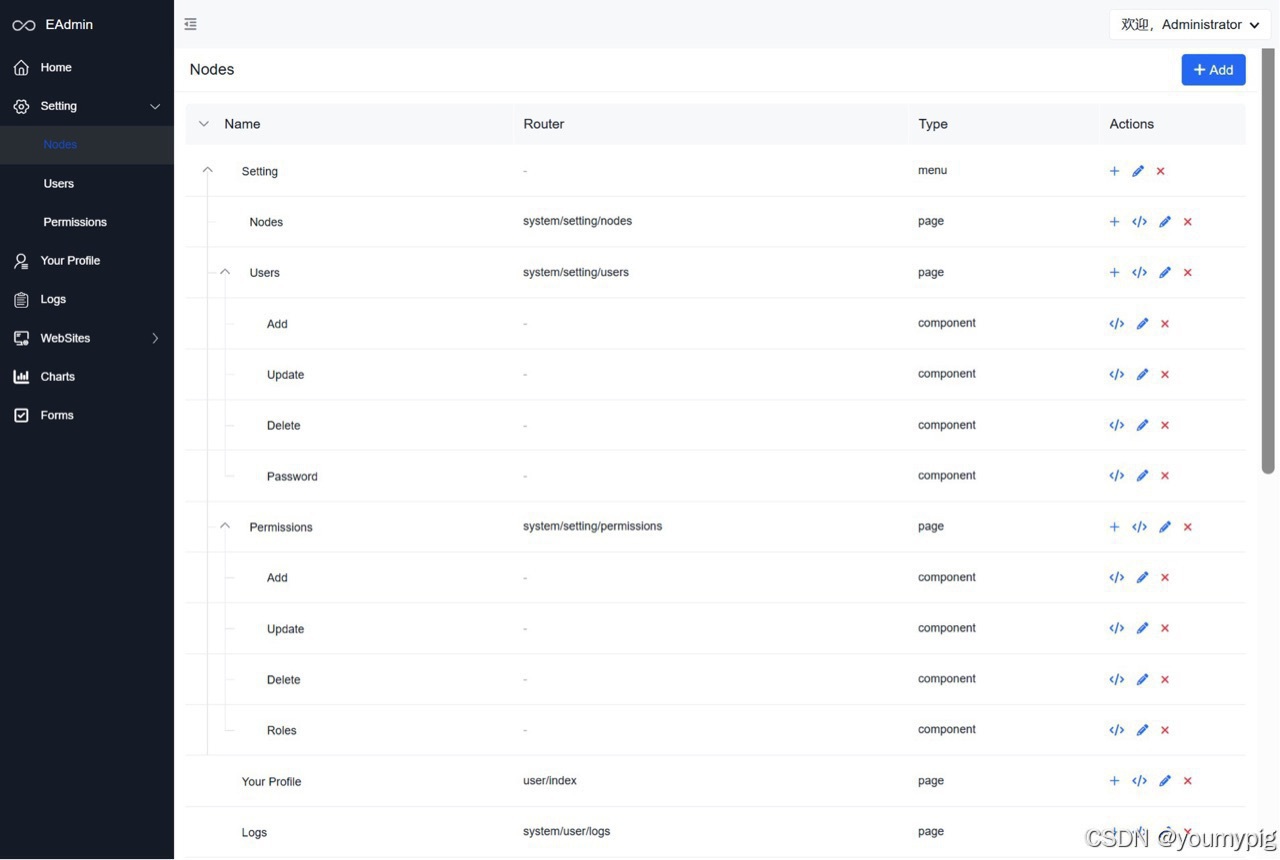Add a child under Users row

[x=1114, y=272]
